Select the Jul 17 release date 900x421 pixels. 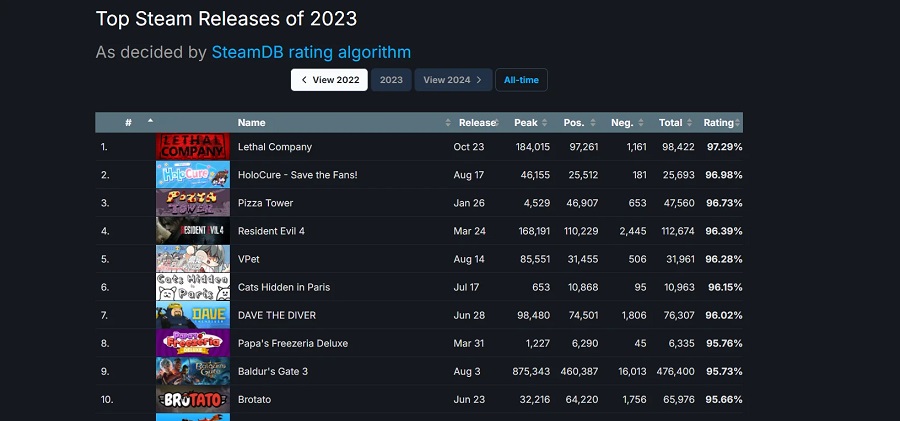tap(466, 288)
